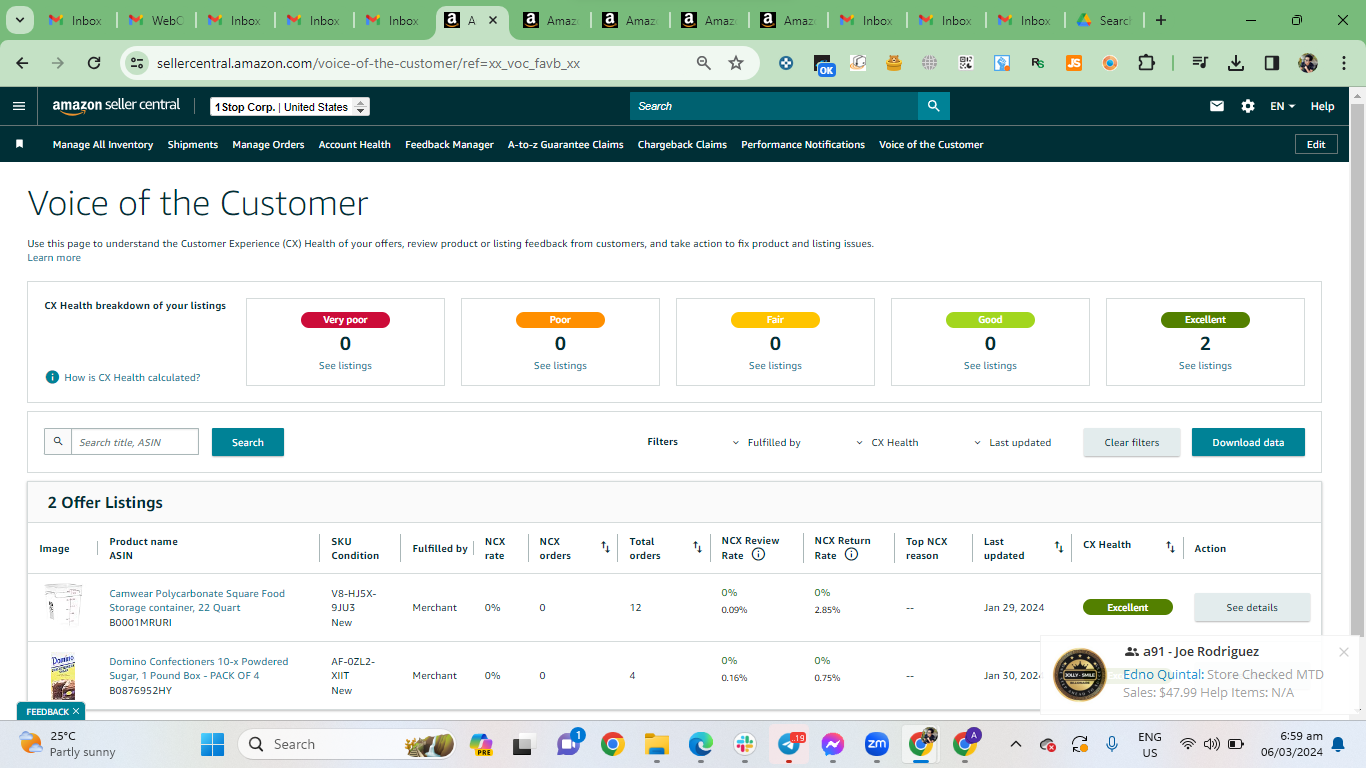Sort the table by NCX orders

click(x=605, y=547)
